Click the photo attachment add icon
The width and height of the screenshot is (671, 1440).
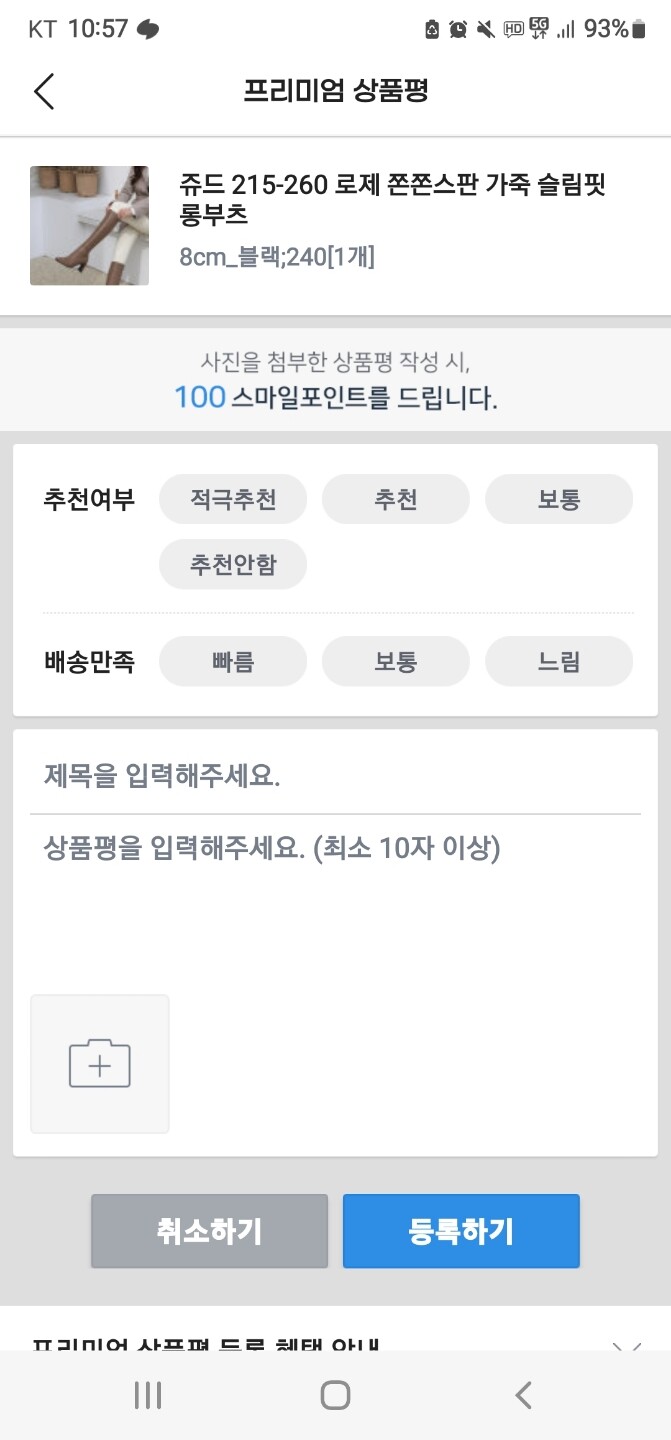pos(99,1063)
